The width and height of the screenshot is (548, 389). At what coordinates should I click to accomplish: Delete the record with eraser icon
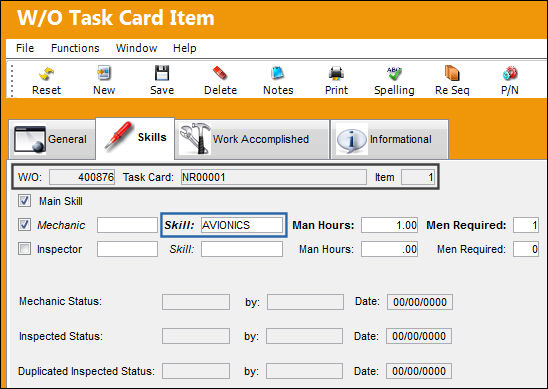[220, 80]
